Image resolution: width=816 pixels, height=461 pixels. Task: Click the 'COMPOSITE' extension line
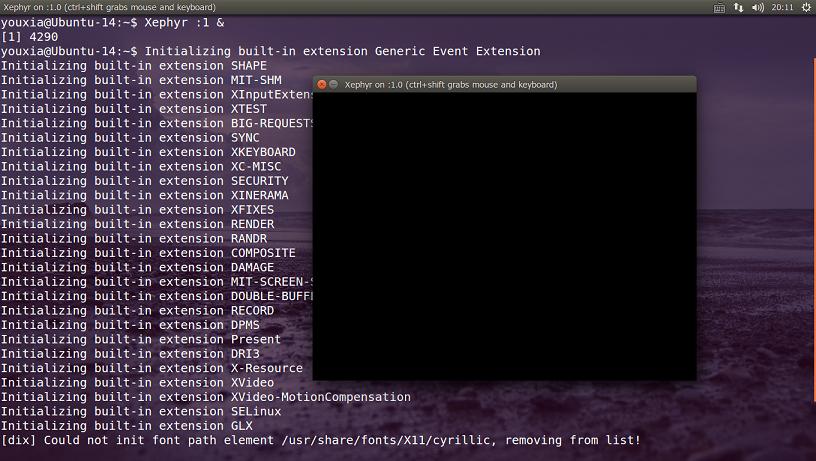(x=148, y=253)
